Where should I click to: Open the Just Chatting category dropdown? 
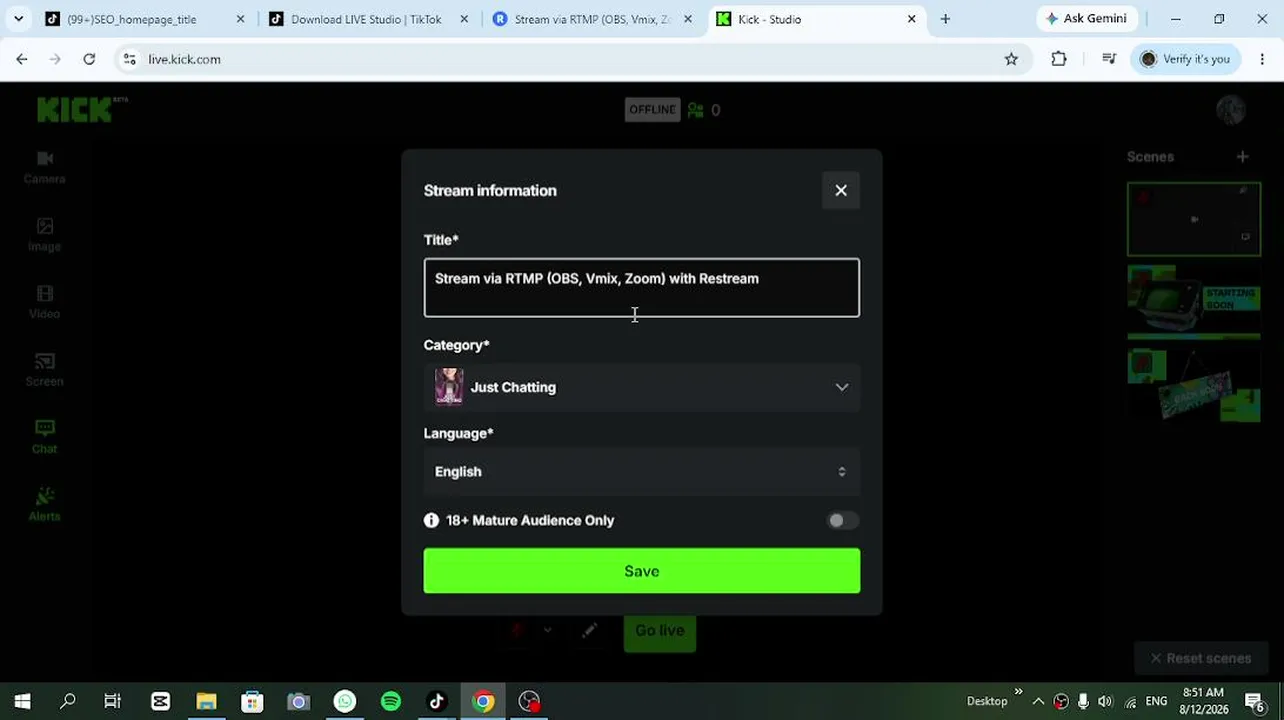click(x=641, y=387)
